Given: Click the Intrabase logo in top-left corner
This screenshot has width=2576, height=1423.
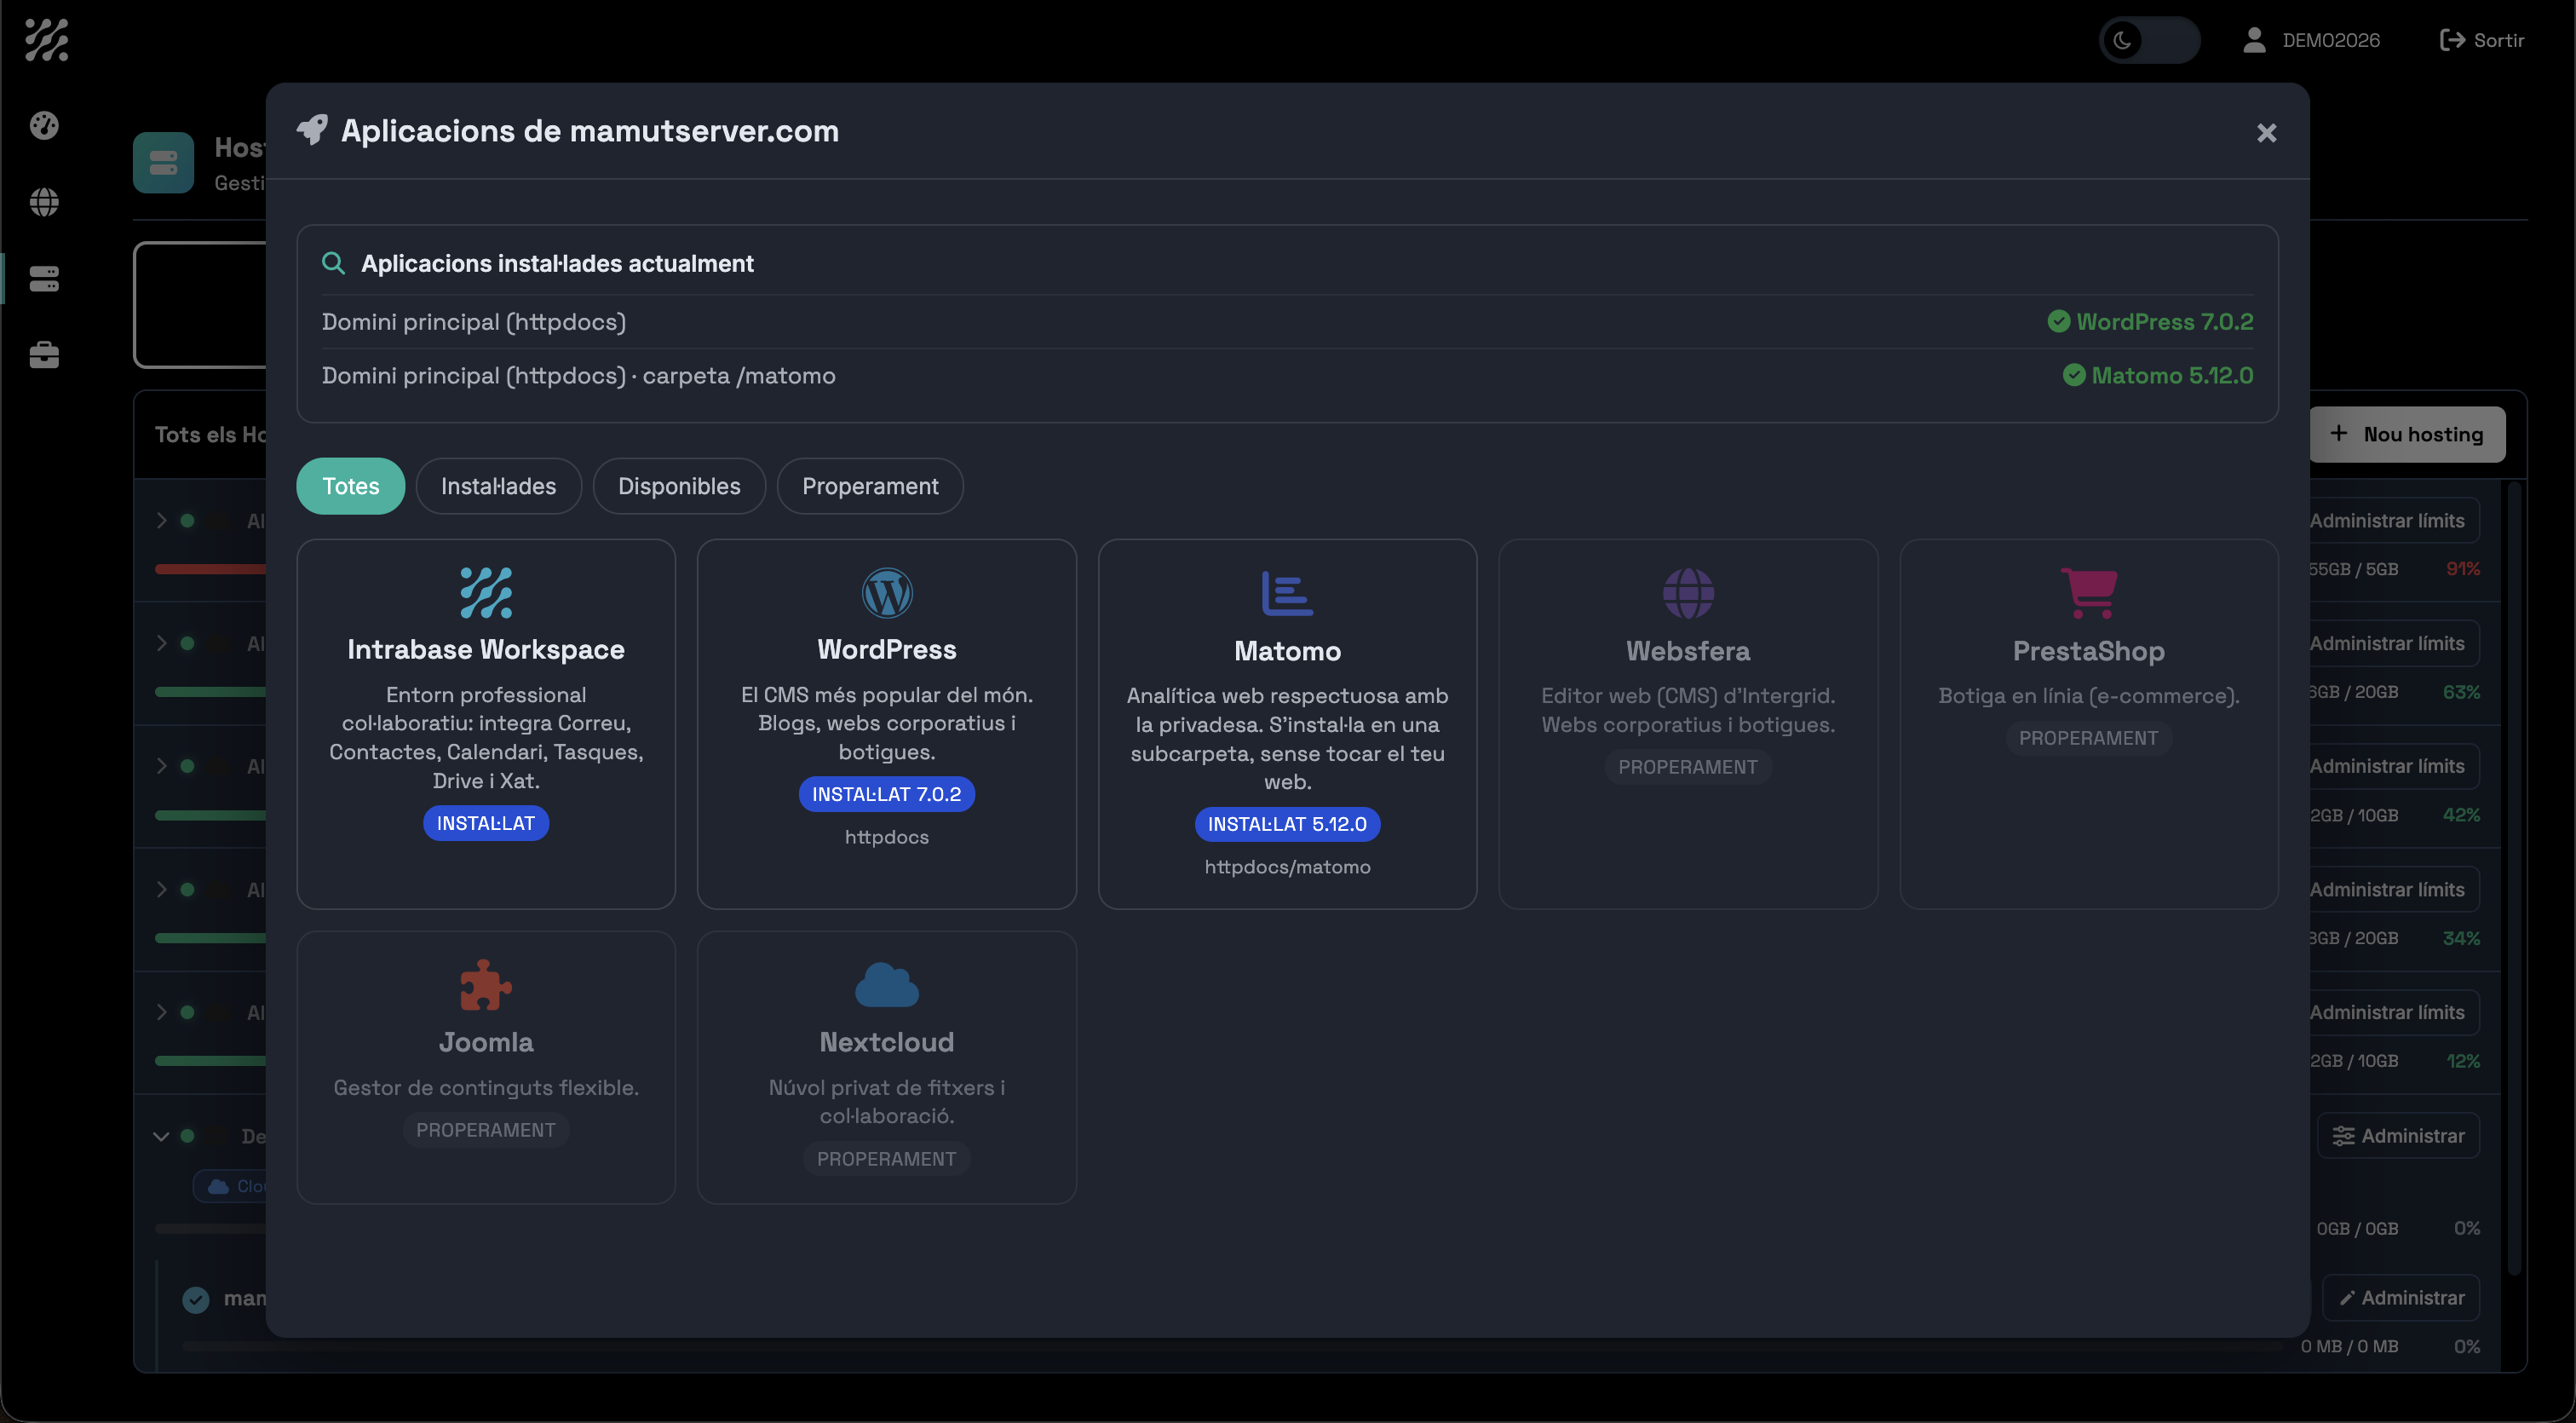Looking at the screenshot, I should [x=46, y=40].
